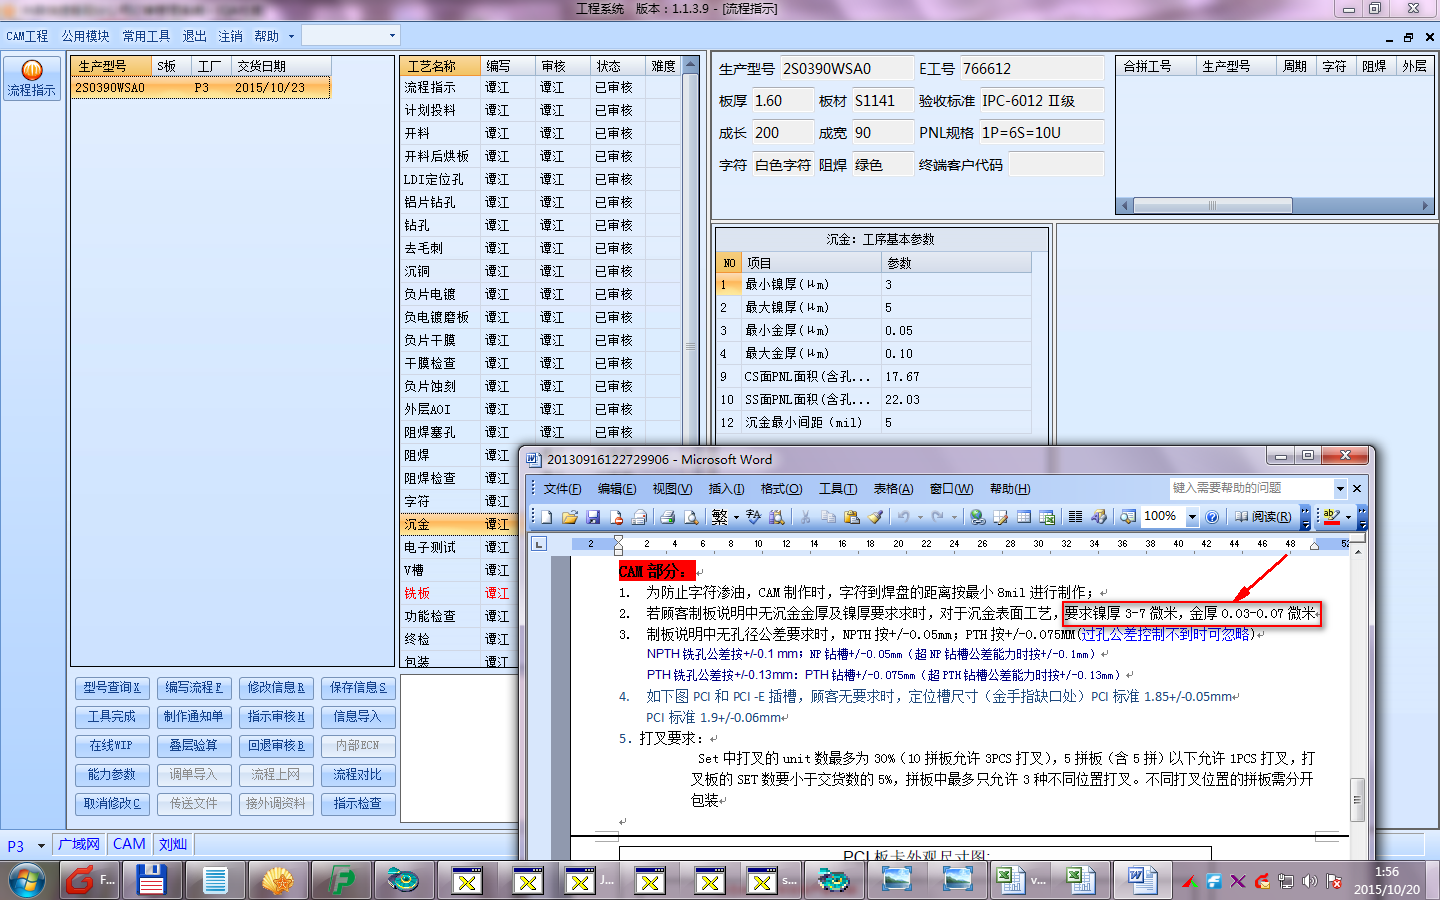Image resolution: width=1440 pixels, height=900 pixels.
Task: Open the 公用模块 menu
Action: (x=86, y=36)
